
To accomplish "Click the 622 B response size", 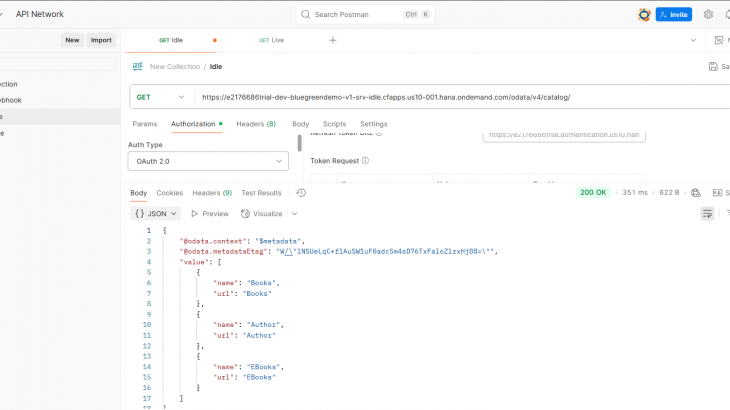I will [669, 192].
